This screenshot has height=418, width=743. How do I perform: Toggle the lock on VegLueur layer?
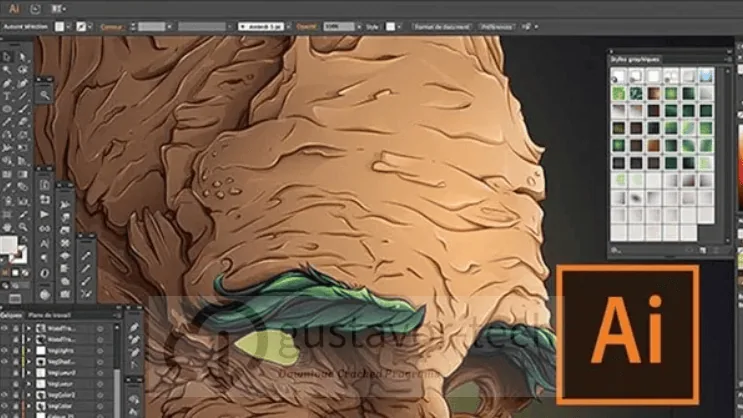(16, 384)
